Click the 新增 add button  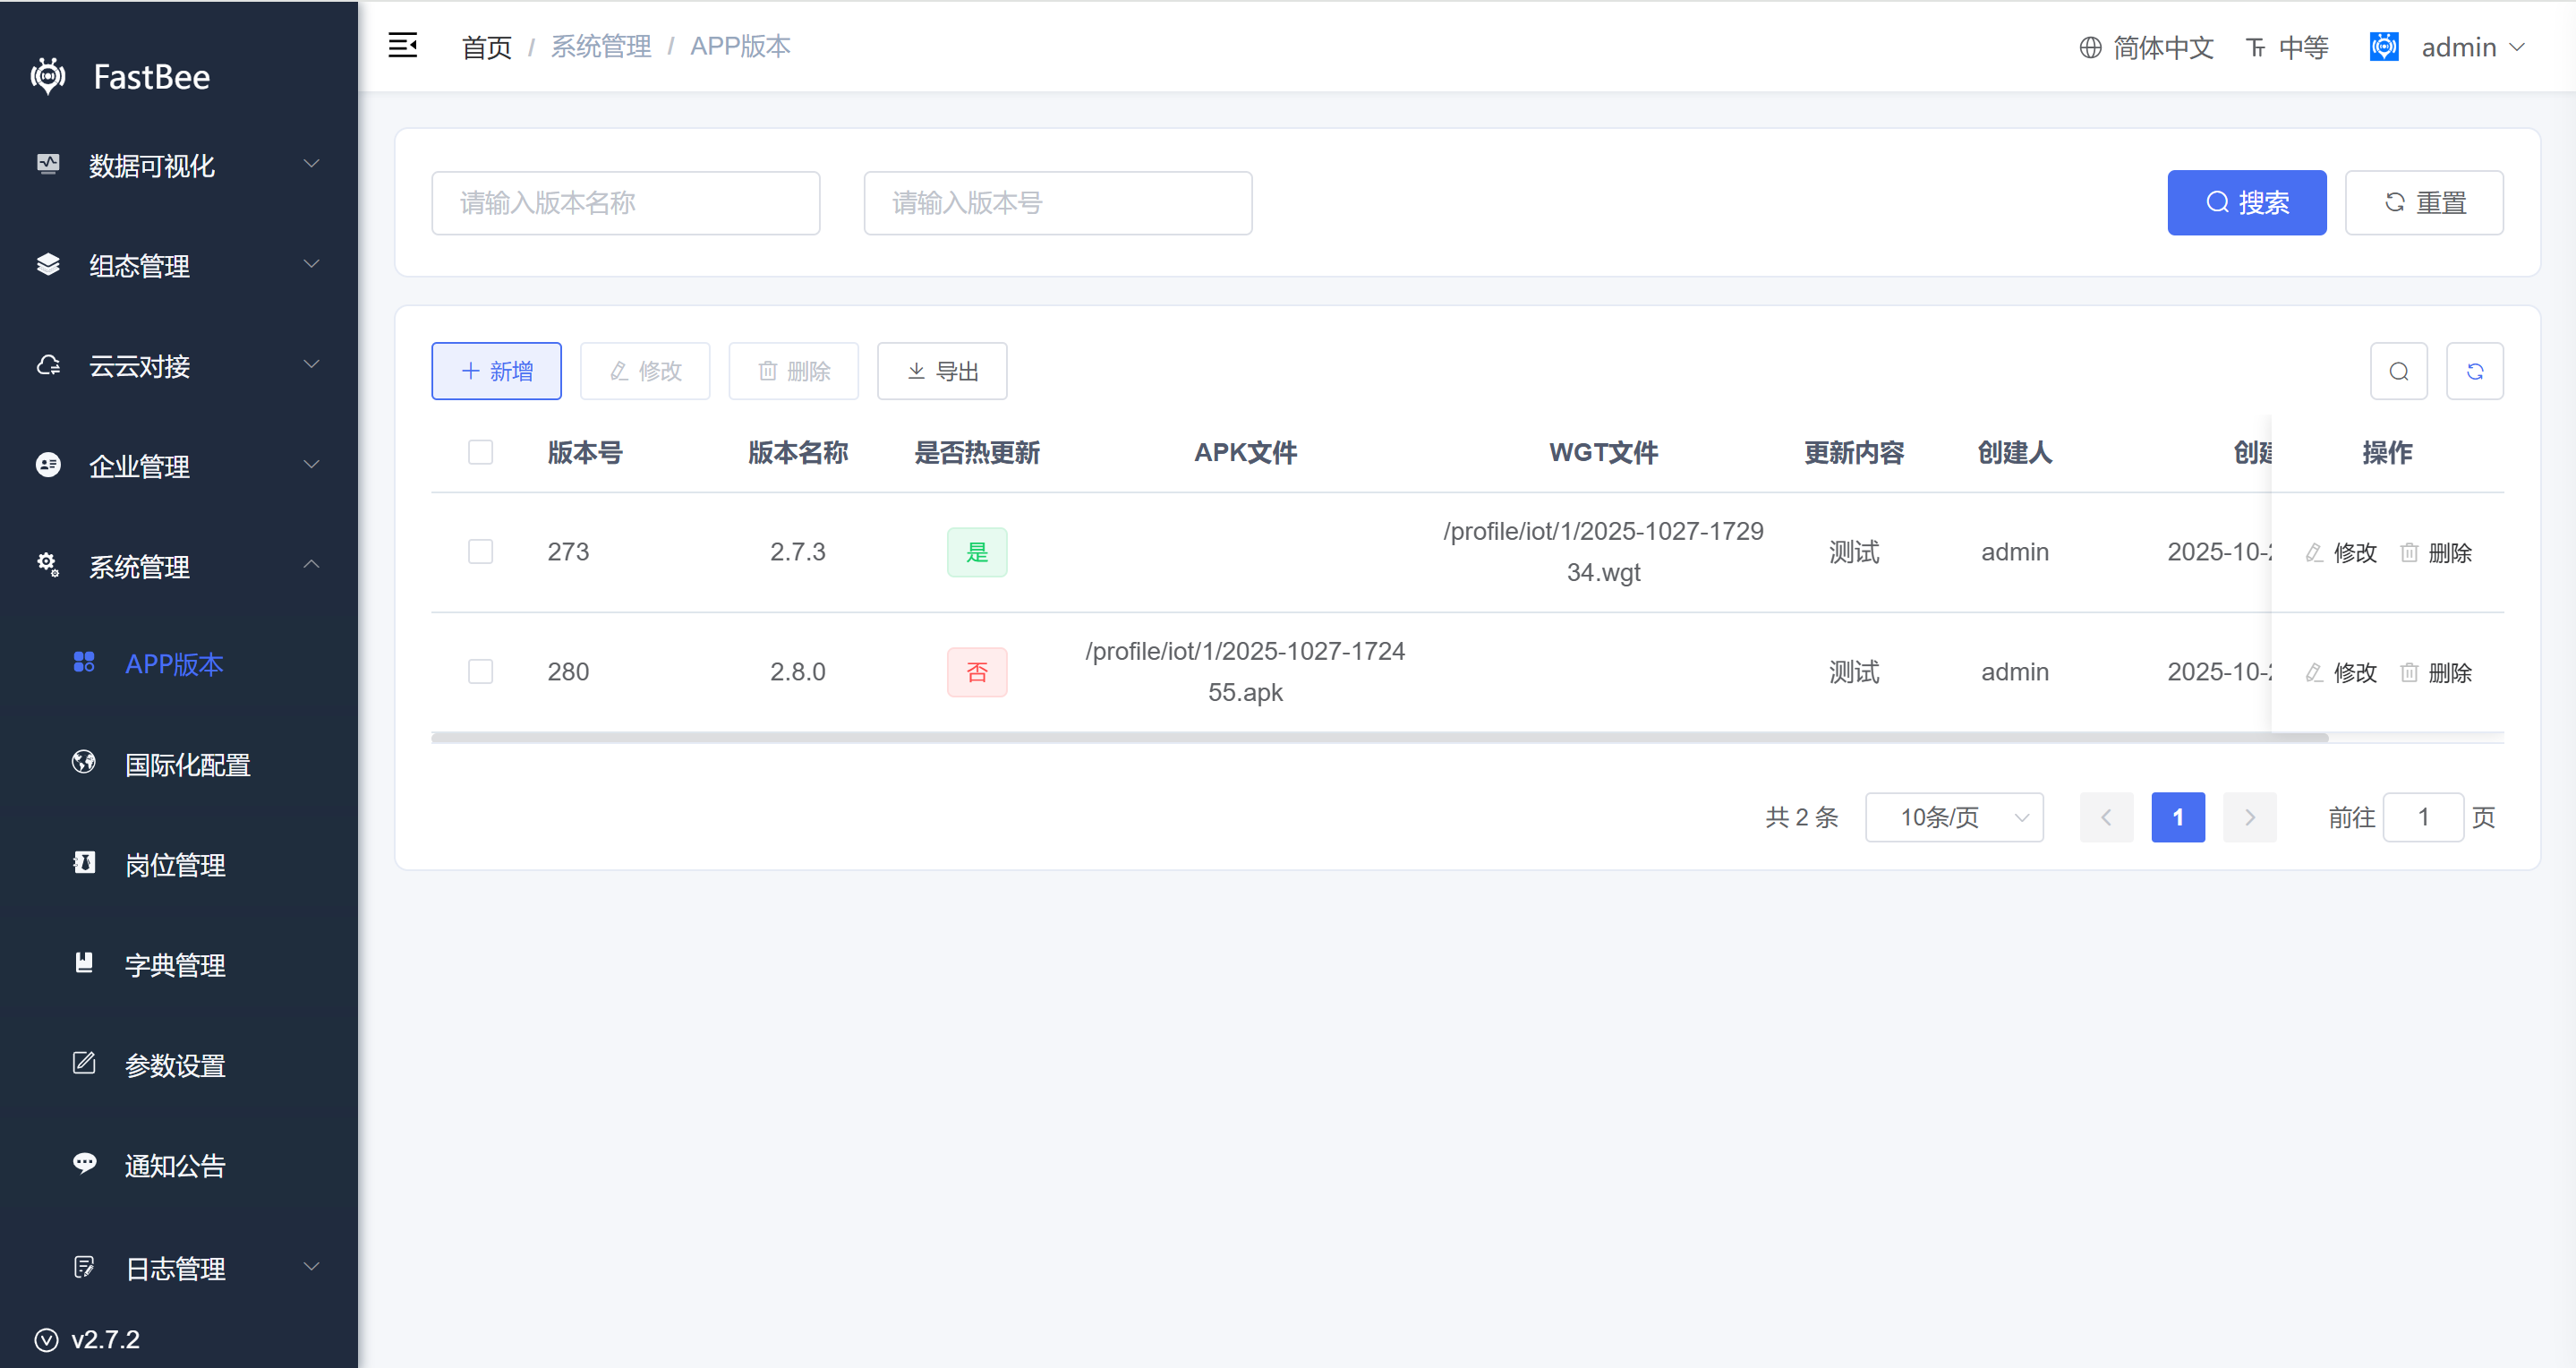(x=496, y=371)
